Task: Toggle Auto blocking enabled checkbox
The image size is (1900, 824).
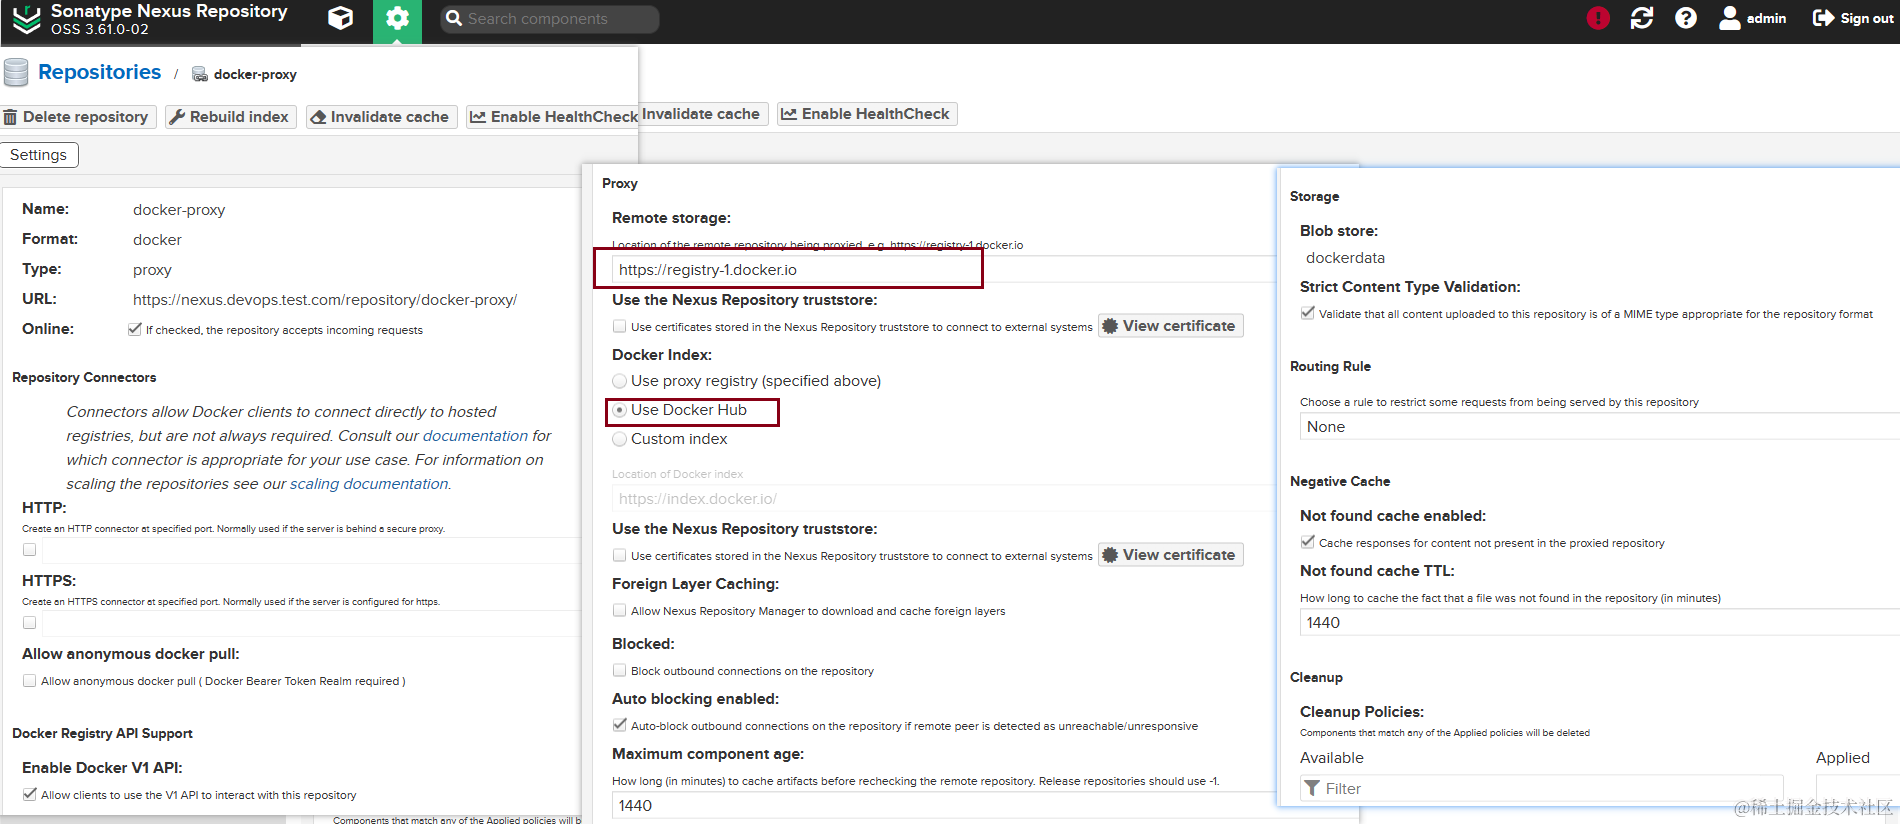Action: pos(619,725)
